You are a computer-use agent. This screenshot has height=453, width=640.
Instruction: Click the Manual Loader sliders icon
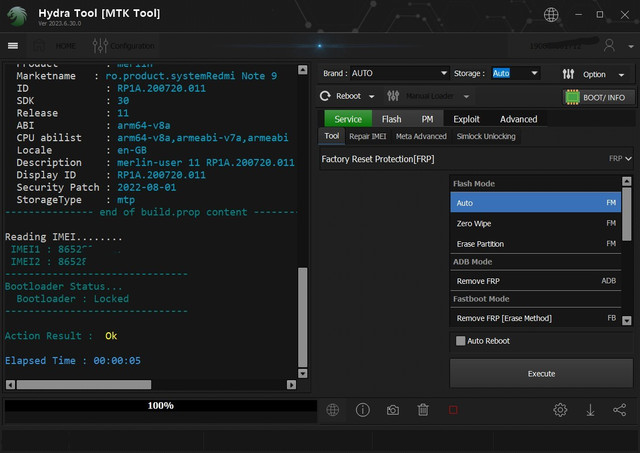(x=393, y=96)
